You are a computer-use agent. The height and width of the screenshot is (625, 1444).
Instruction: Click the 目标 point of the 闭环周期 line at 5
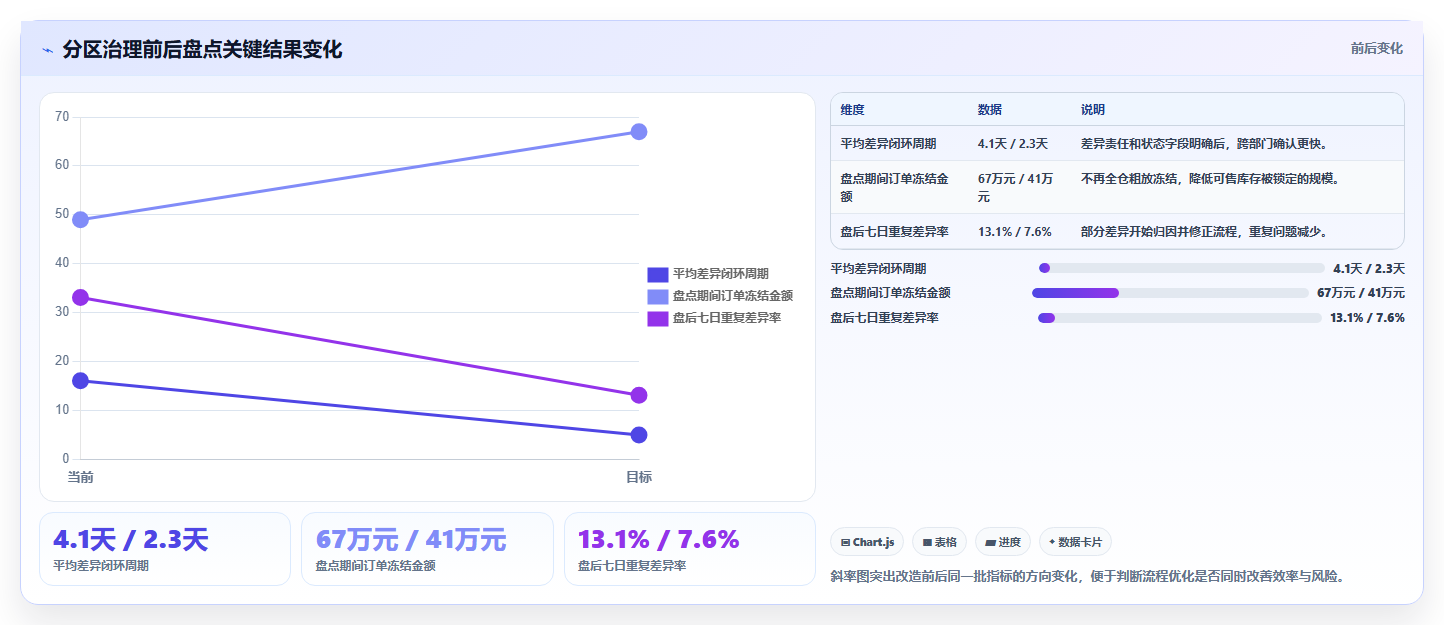[x=639, y=434]
